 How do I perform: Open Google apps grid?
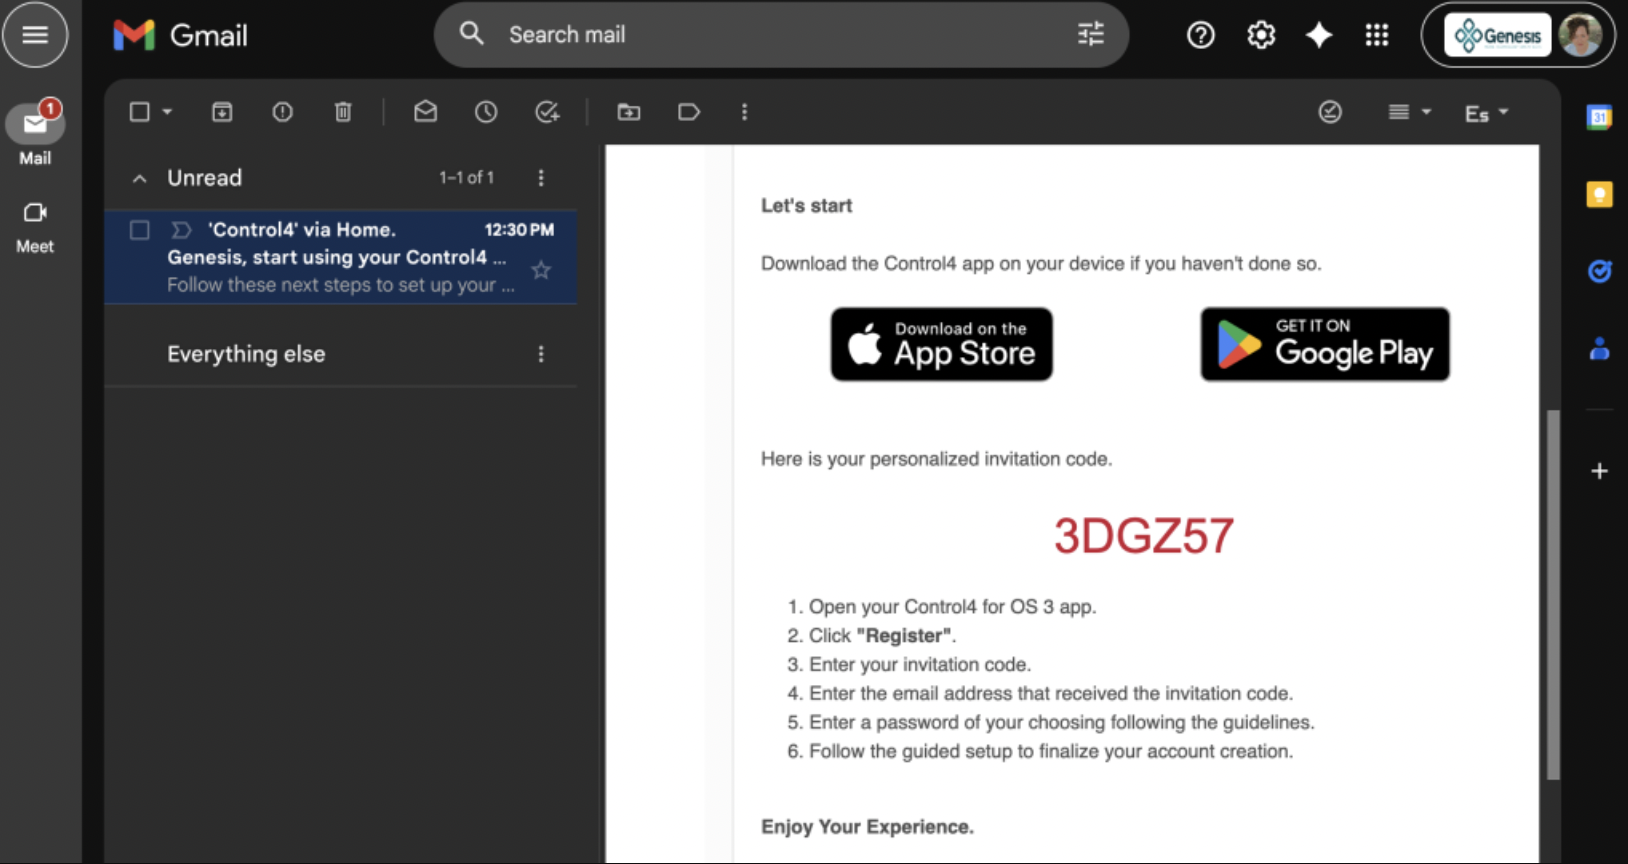click(x=1377, y=35)
